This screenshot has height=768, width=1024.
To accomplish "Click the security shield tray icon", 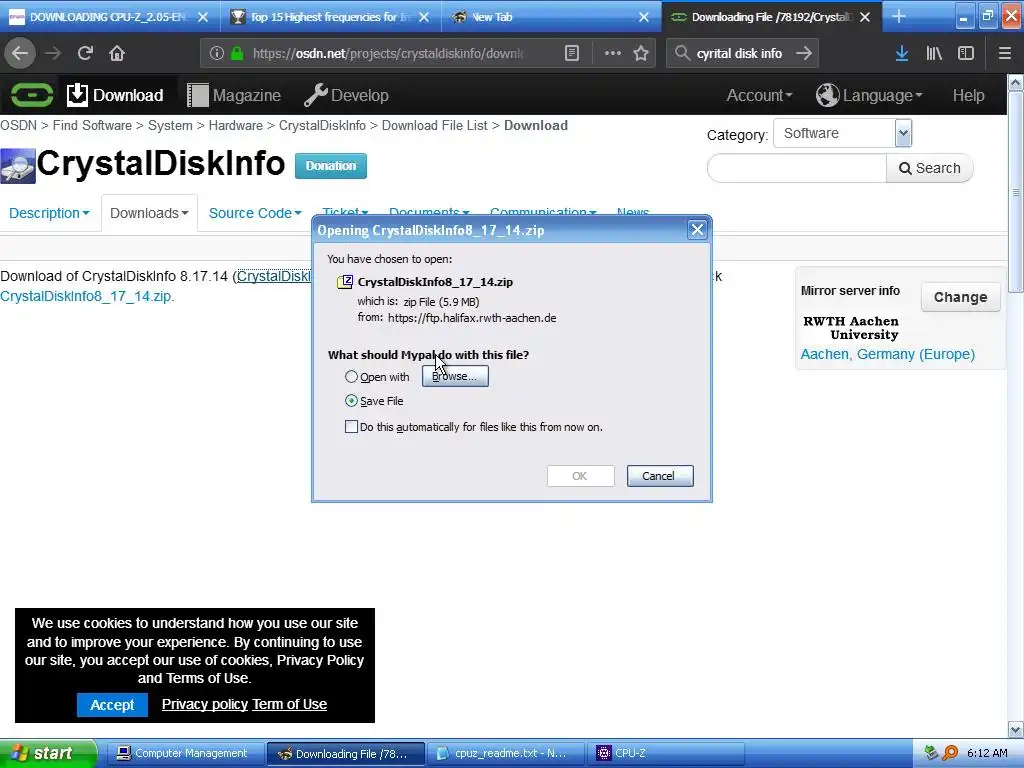I will 932,753.
